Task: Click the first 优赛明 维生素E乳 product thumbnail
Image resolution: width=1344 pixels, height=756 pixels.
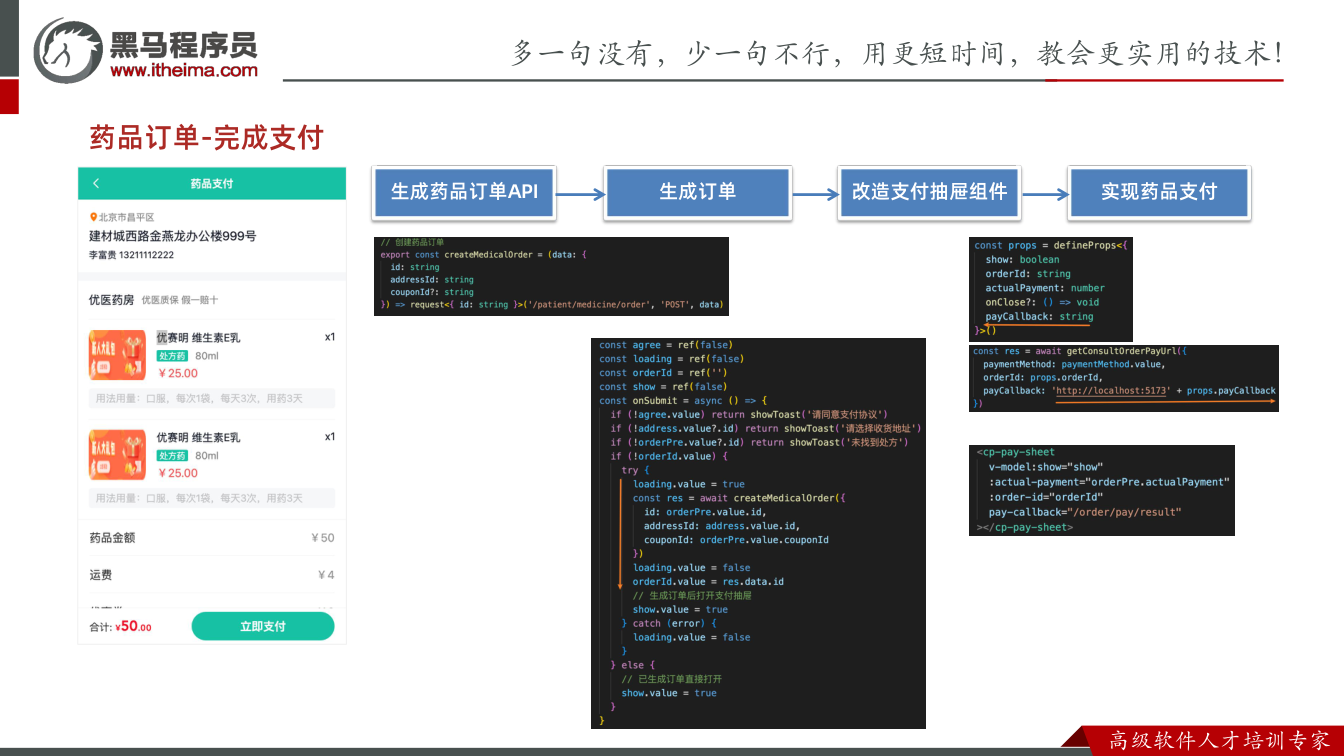Action: 117,355
